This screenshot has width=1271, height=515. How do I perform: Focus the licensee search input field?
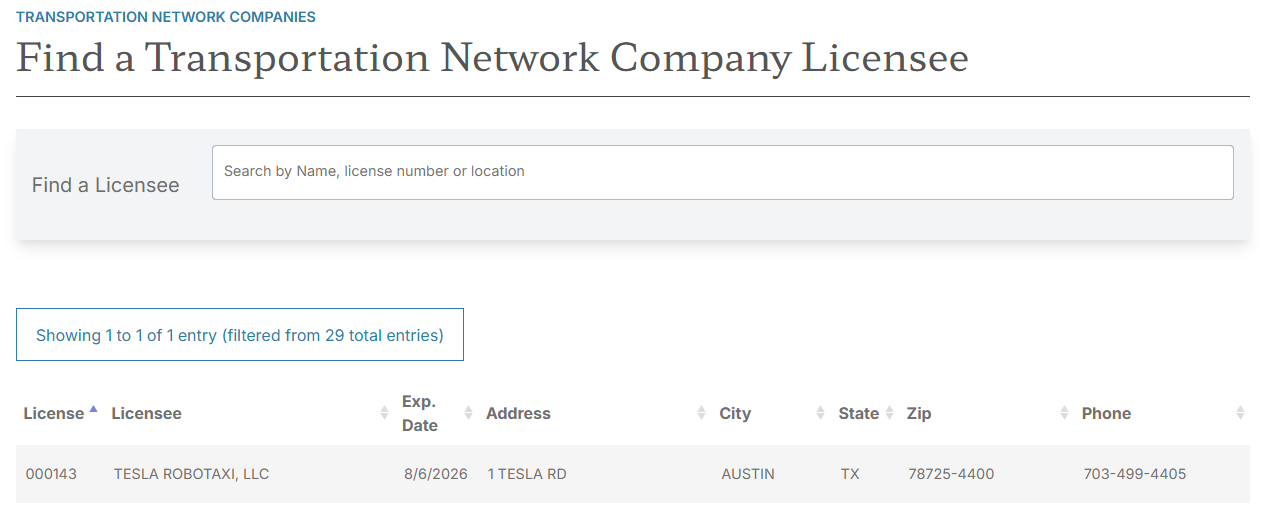[x=722, y=172]
